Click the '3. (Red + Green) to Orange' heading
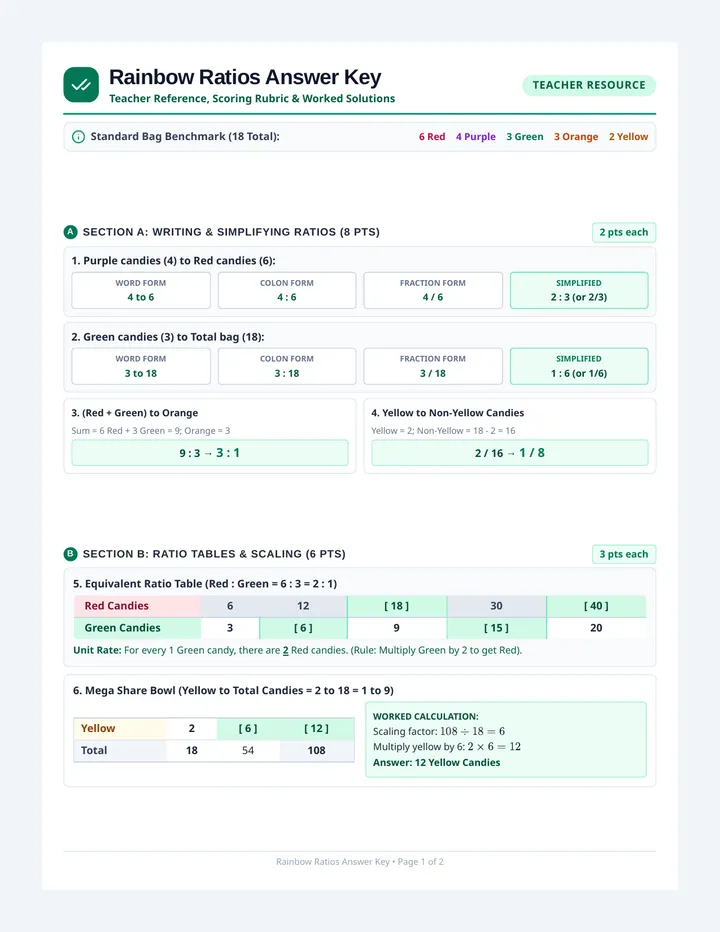720x932 pixels. point(135,413)
